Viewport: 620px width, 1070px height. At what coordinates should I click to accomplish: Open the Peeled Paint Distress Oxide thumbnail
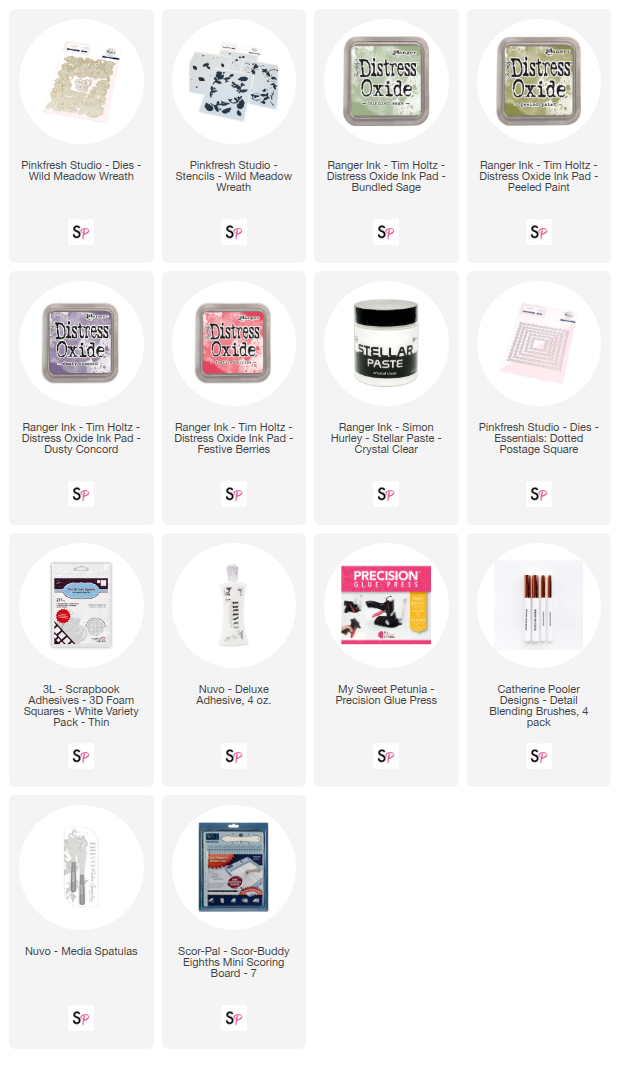(x=539, y=81)
